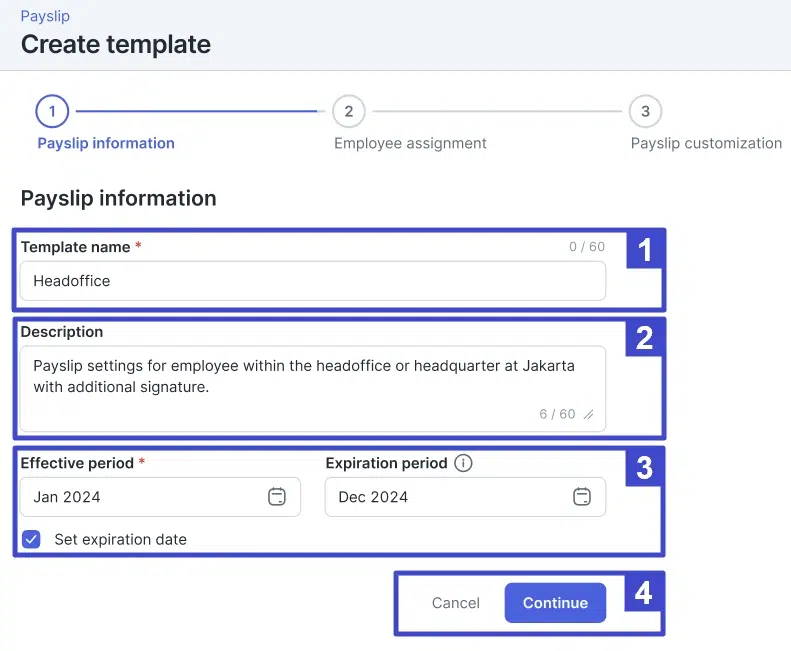
Task: Focus the Template name field containing Headoffice
Action: pyautogui.click(x=312, y=281)
